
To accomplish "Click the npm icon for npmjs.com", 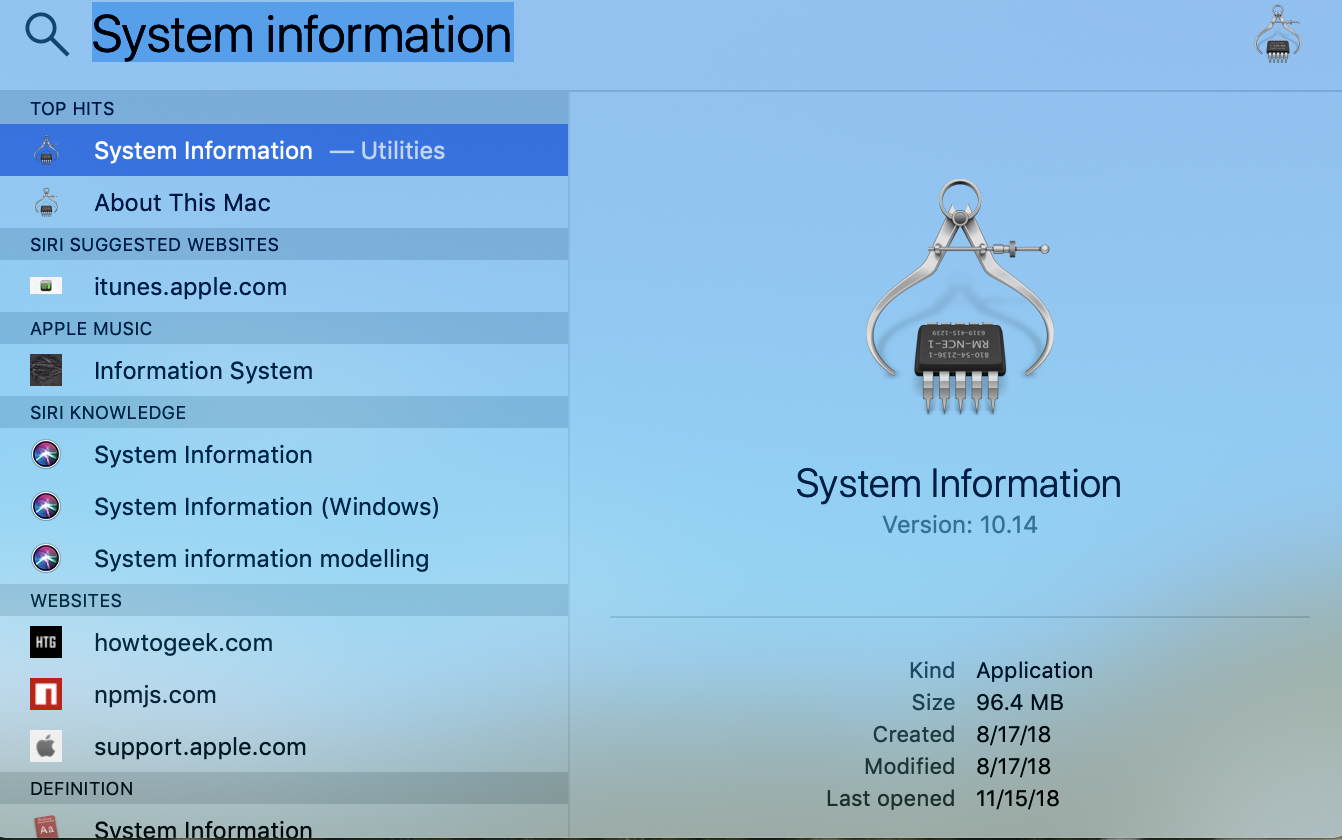I will 46,694.
